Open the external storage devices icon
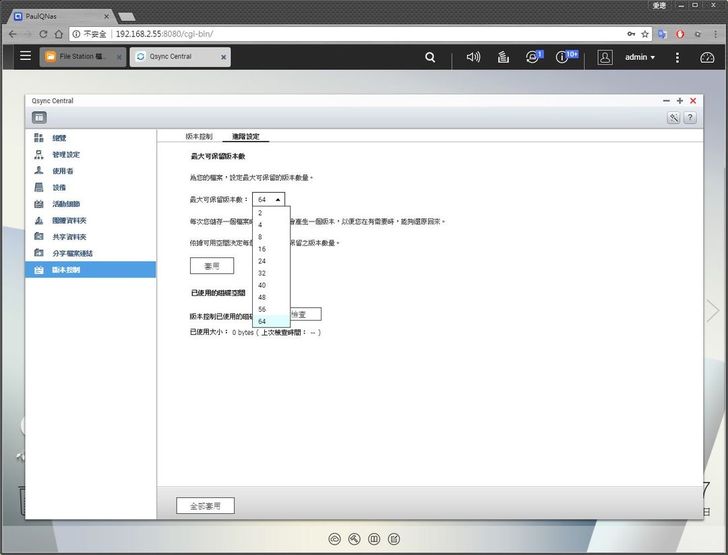728x555 pixels. [x=503, y=57]
